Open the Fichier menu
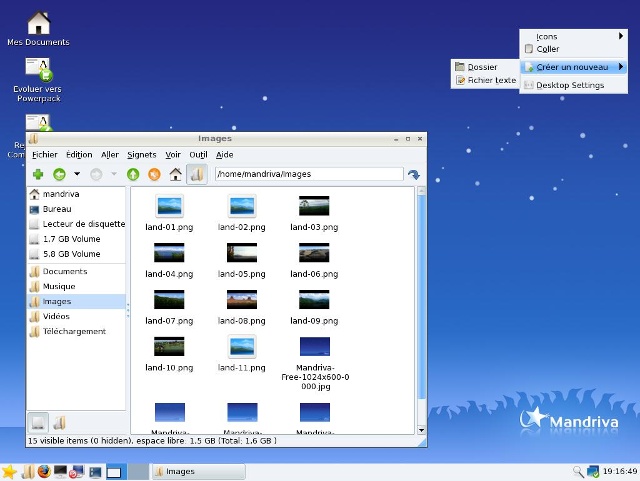 (x=45, y=155)
